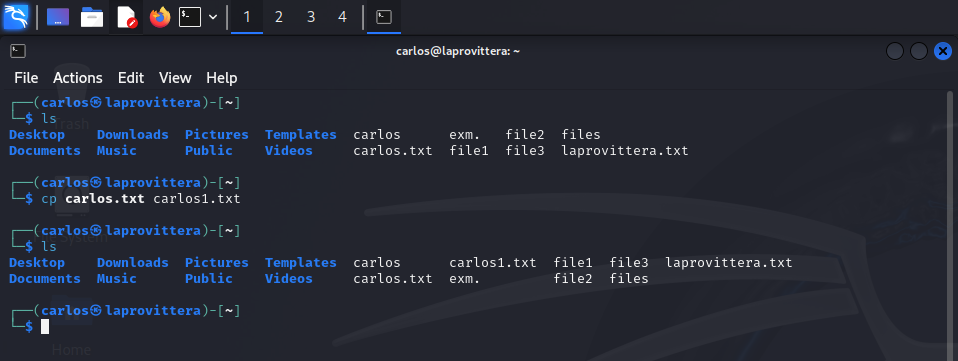Open the View menu
958x361 pixels.
(x=175, y=78)
